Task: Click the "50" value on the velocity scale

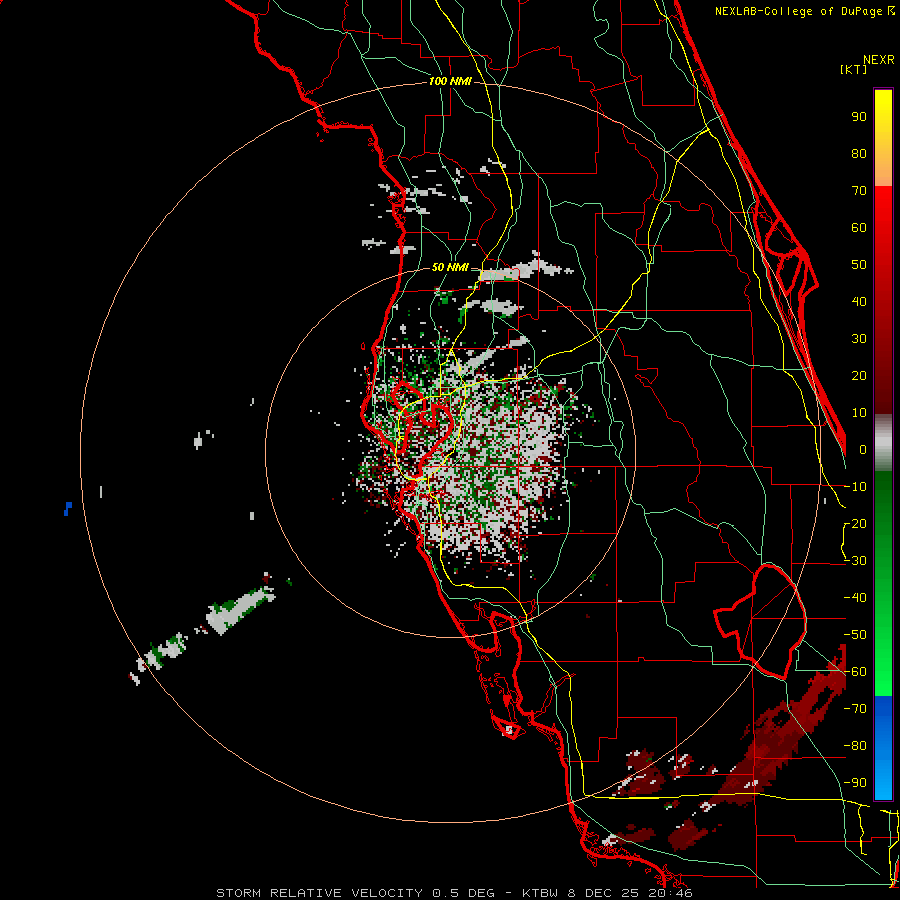Action: point(859,265)
